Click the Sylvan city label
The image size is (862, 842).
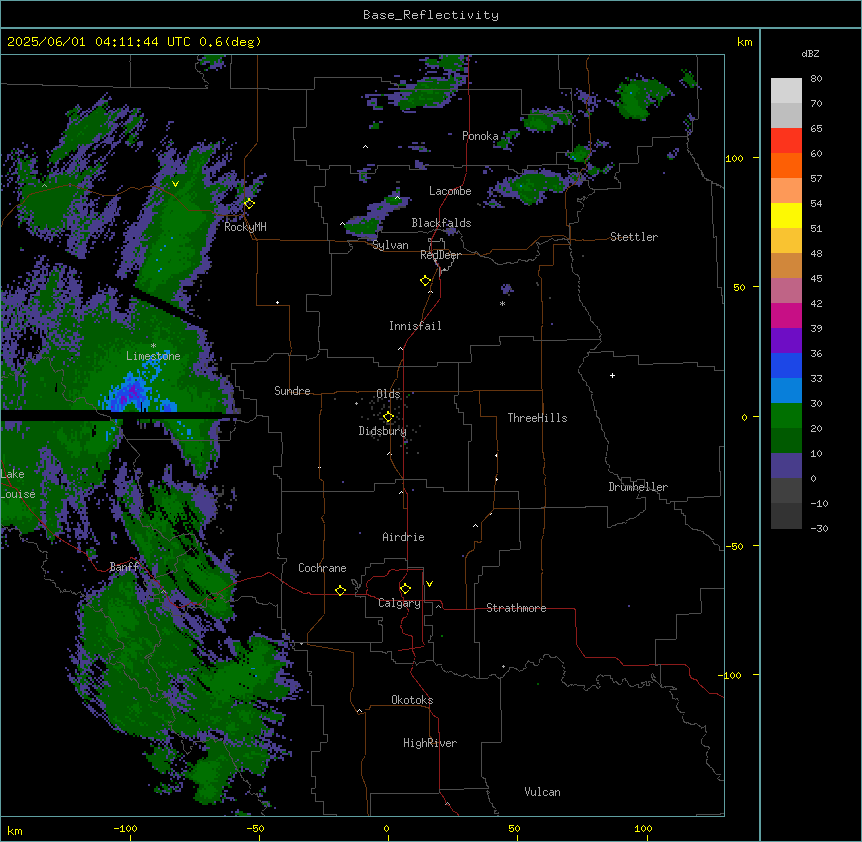click(390, 245)
